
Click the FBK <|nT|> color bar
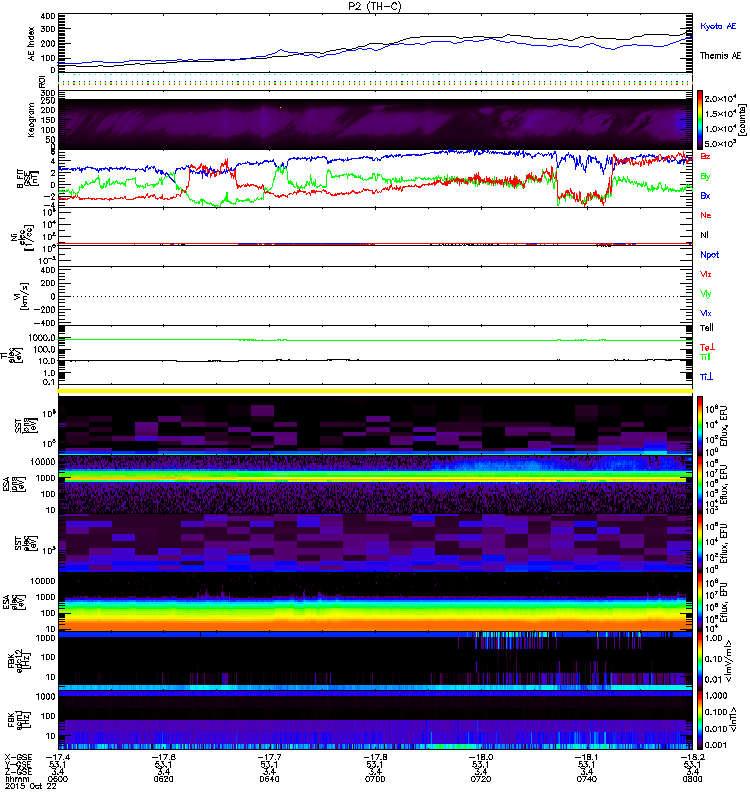coord(700,720)
